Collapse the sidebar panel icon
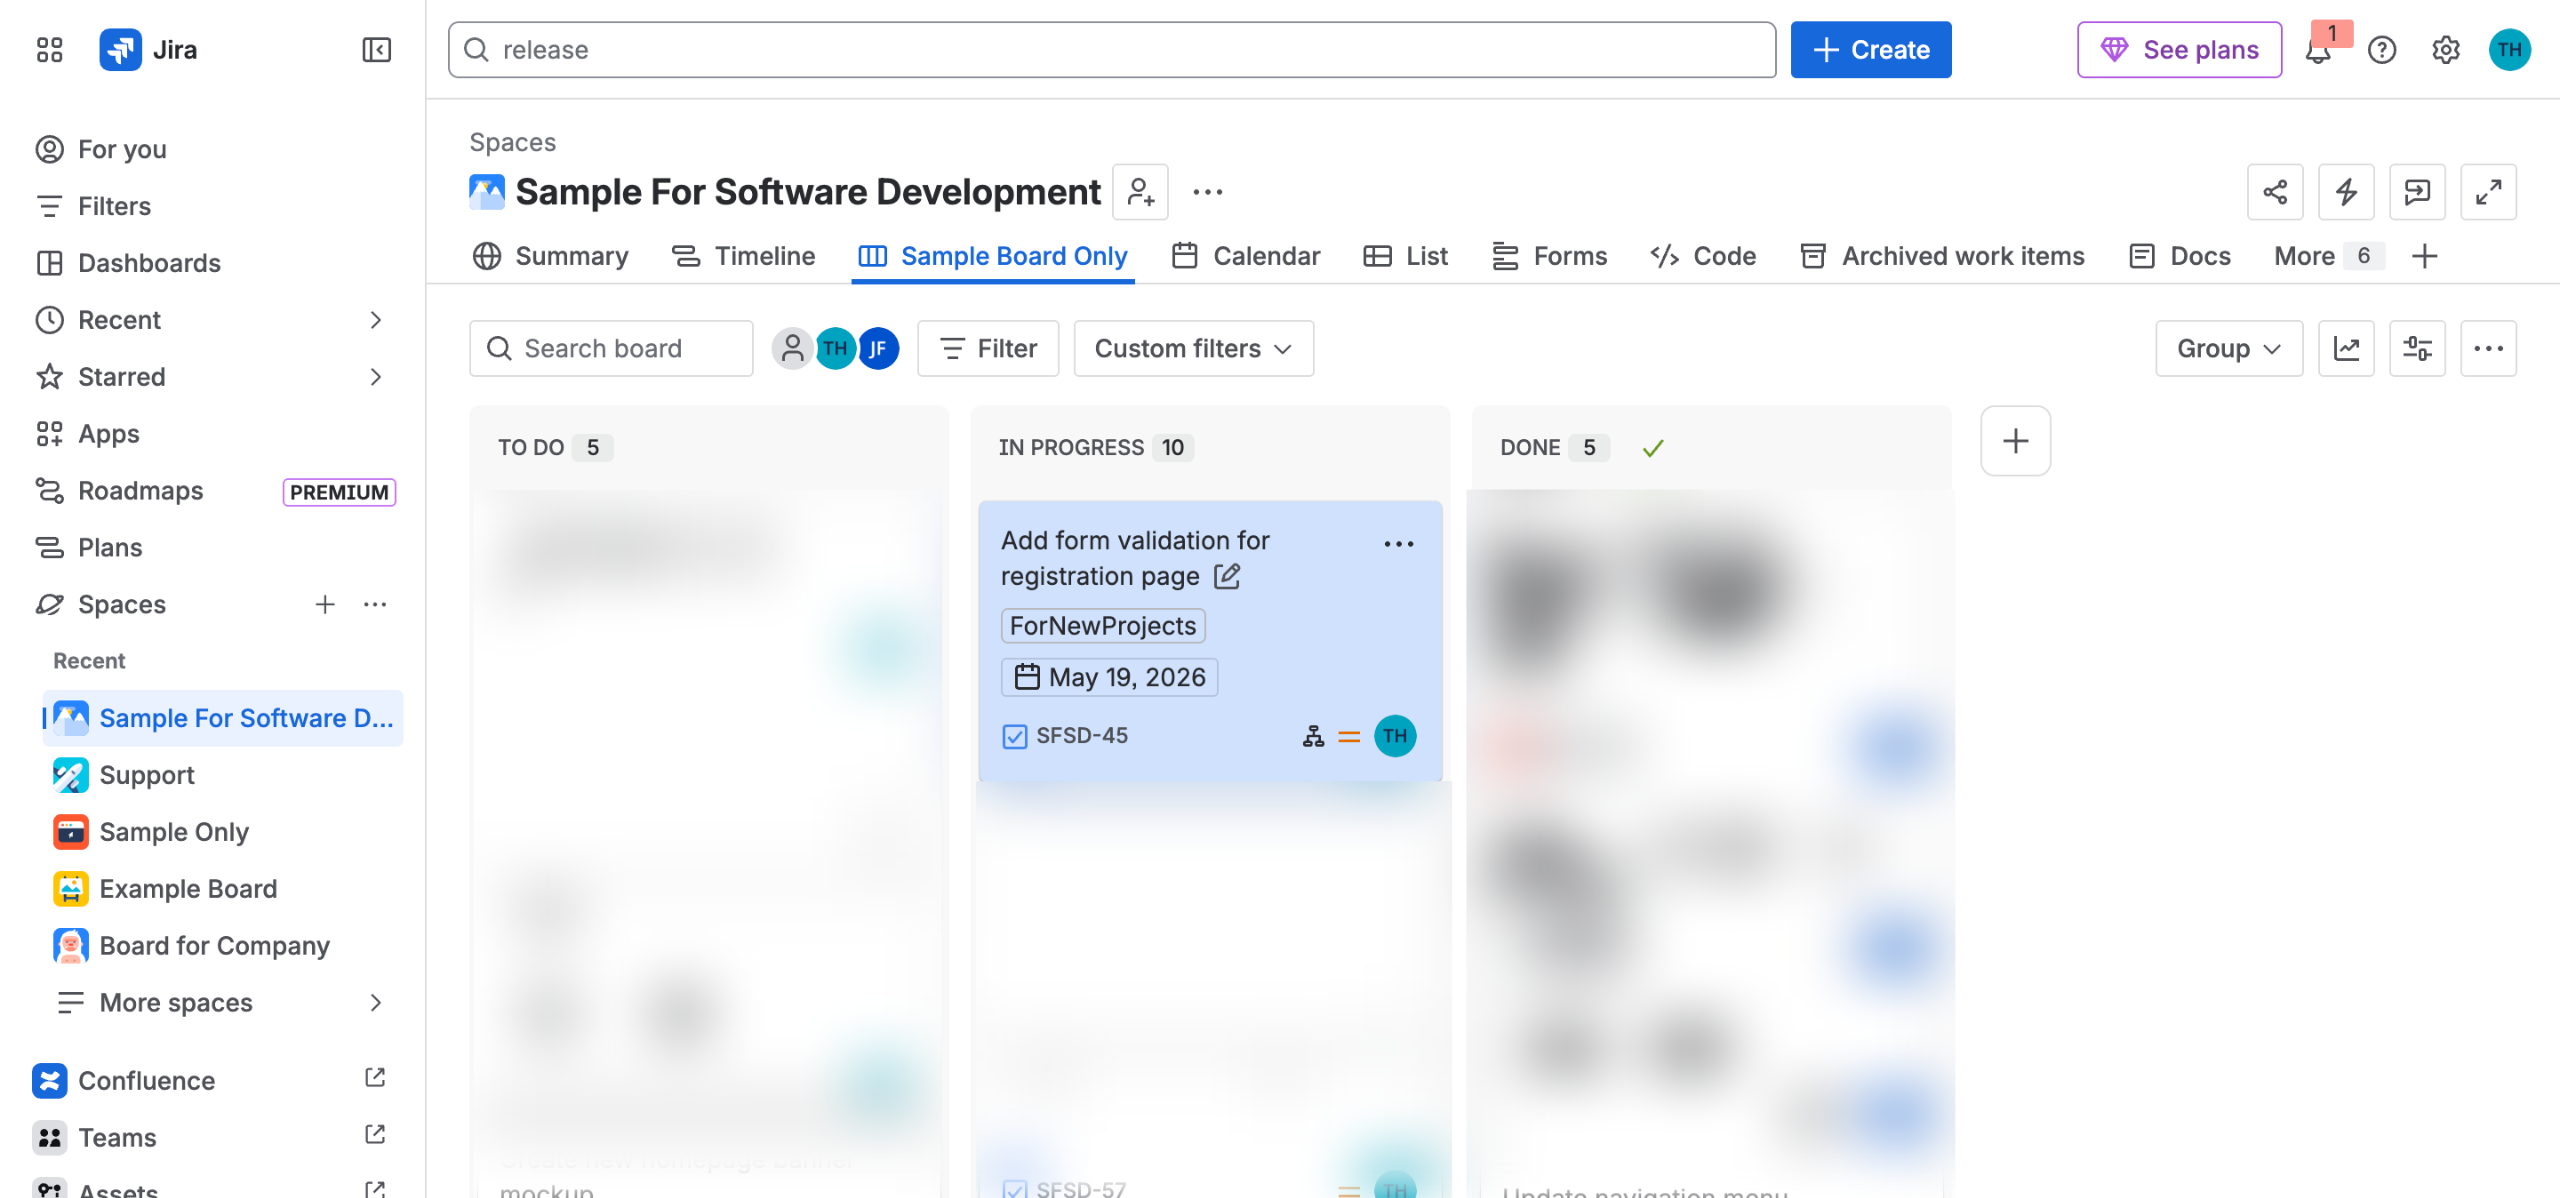Screen dimensions: 2560x1198 tap(376, 50)
